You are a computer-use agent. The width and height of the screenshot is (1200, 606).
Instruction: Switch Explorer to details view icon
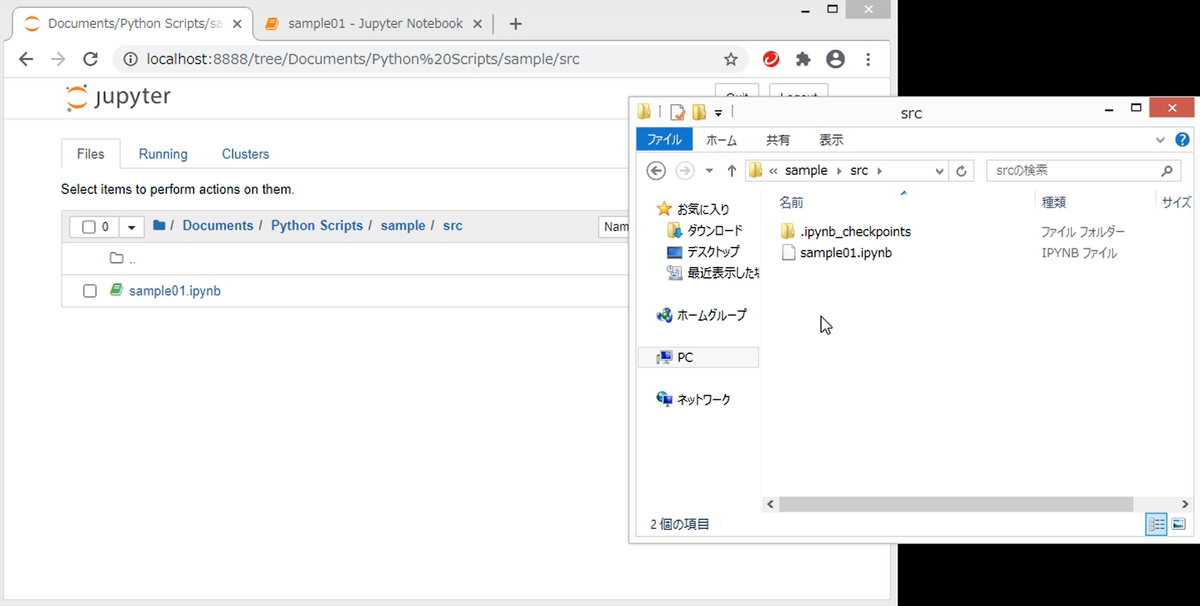click(x=1156, y=525)
